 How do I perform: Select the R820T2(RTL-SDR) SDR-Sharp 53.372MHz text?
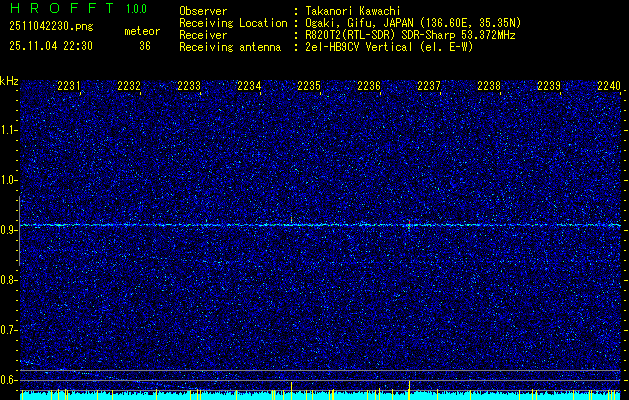click(x=410, y=35)
